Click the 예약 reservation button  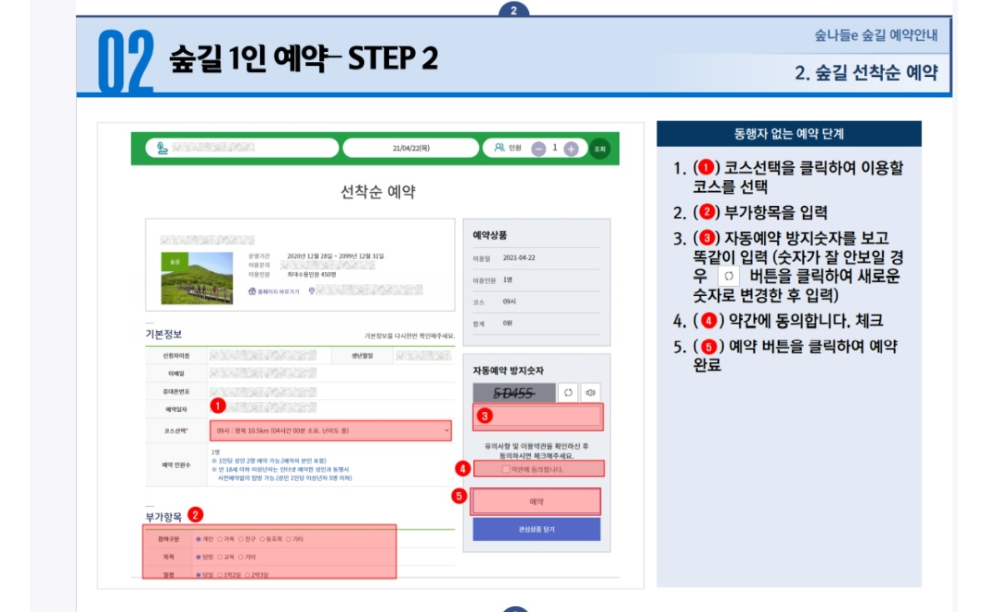point(536,502)
